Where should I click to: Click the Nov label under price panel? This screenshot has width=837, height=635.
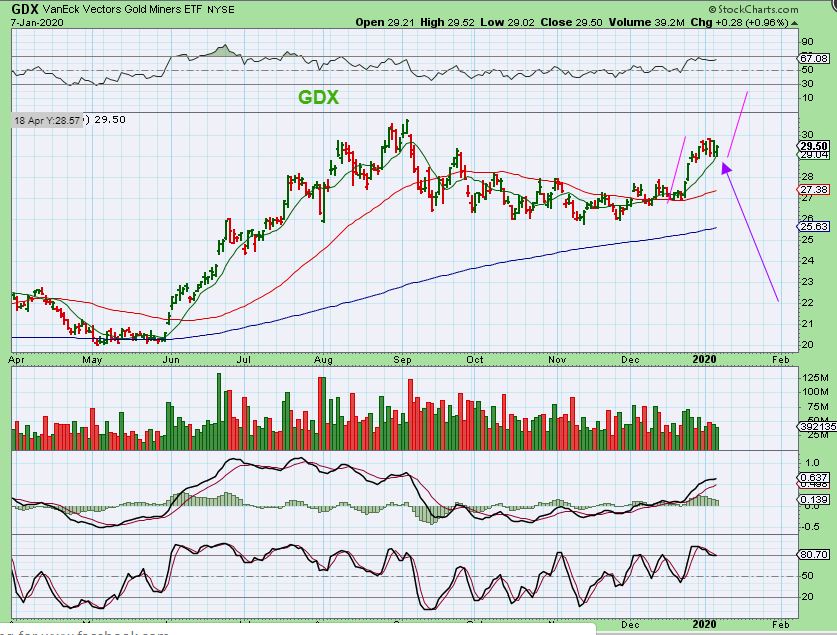point(557,360)
